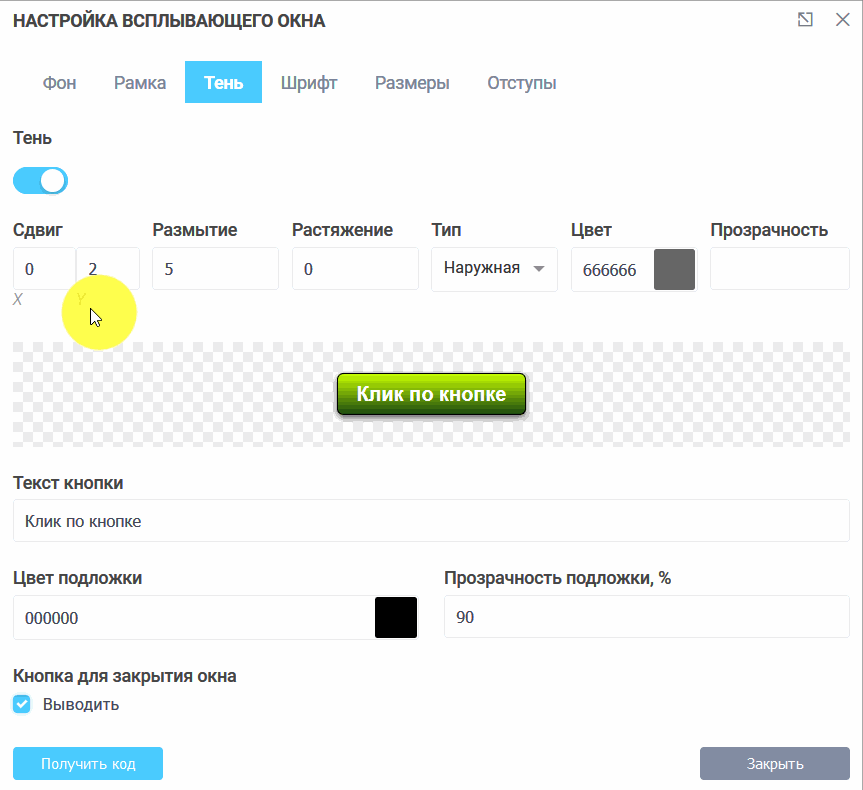Go to the "Размеры" tab
Viewport: 863px width, 790px height.
[x=412, y=83]
